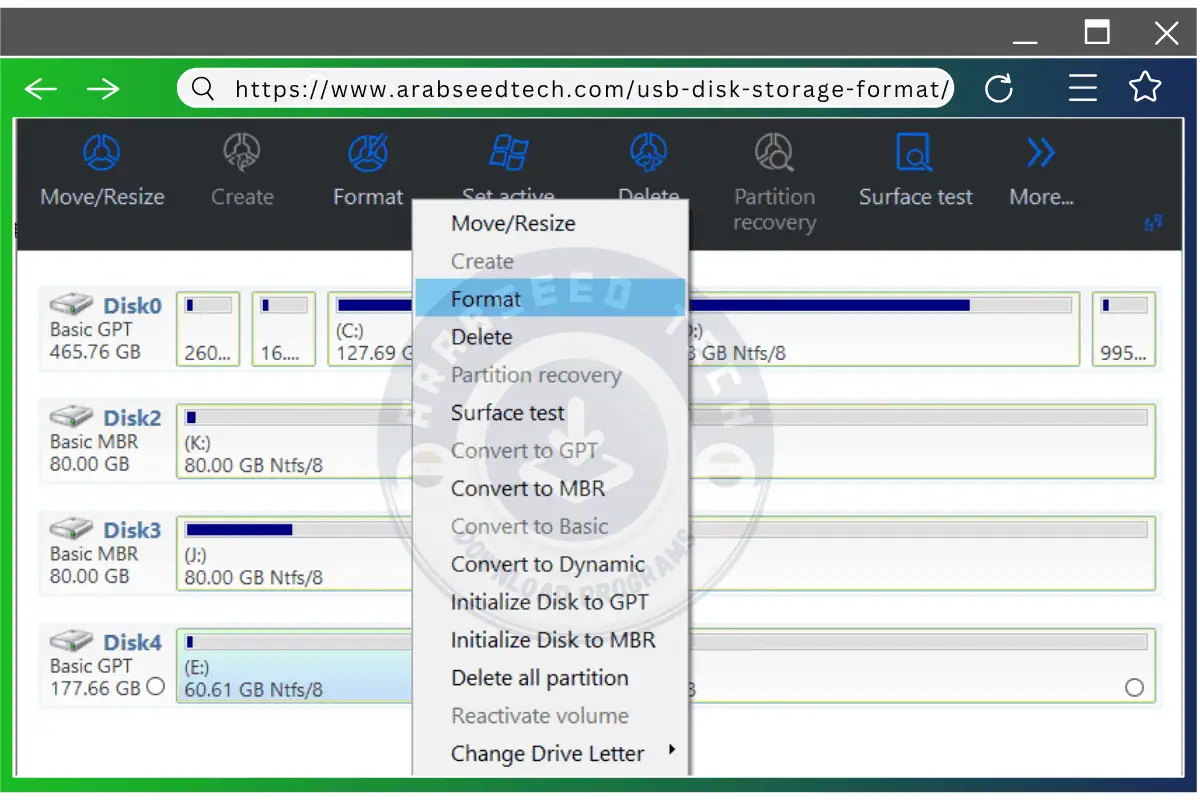
Task: Select the Disk3 disk label
Action: pyautogui.click(x=131, y=530)
